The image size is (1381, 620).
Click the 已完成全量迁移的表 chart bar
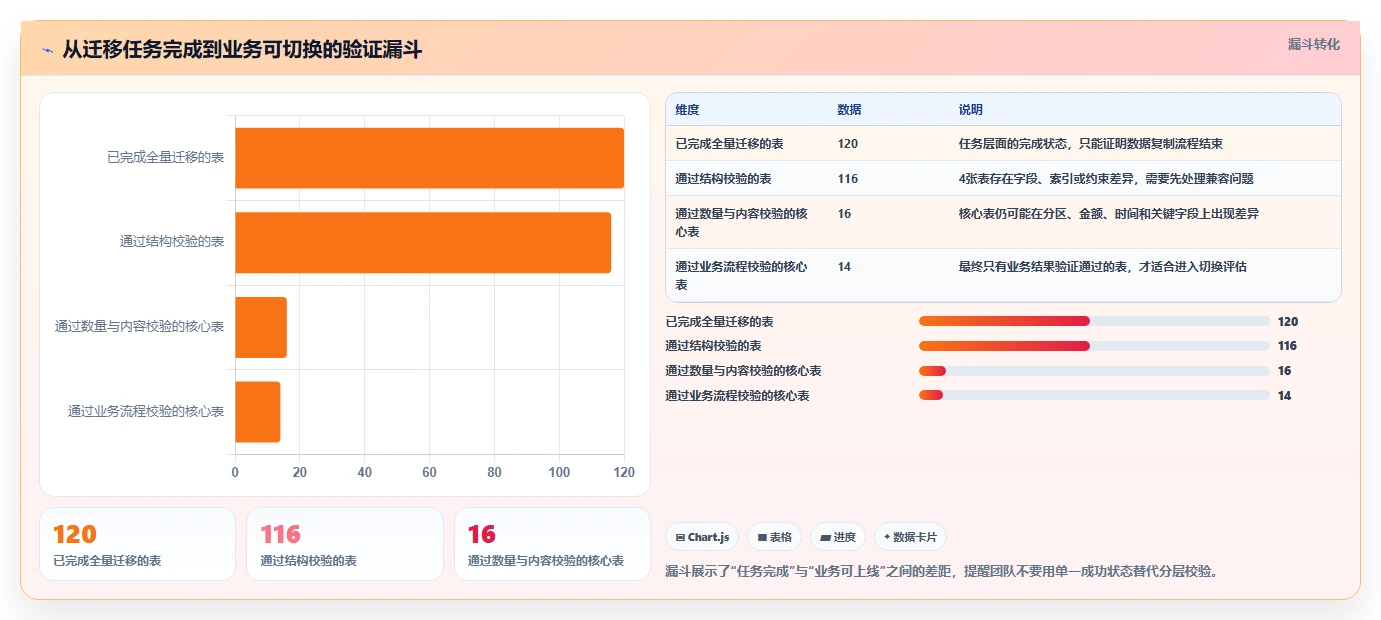(x=429, y=158)
